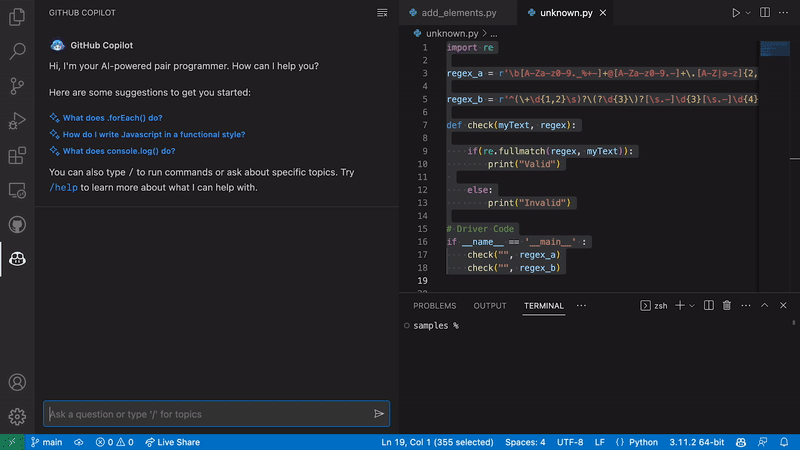Open the new terminal launch profile dropdown
The image size is (800, 450).
(x=692, y=305)
